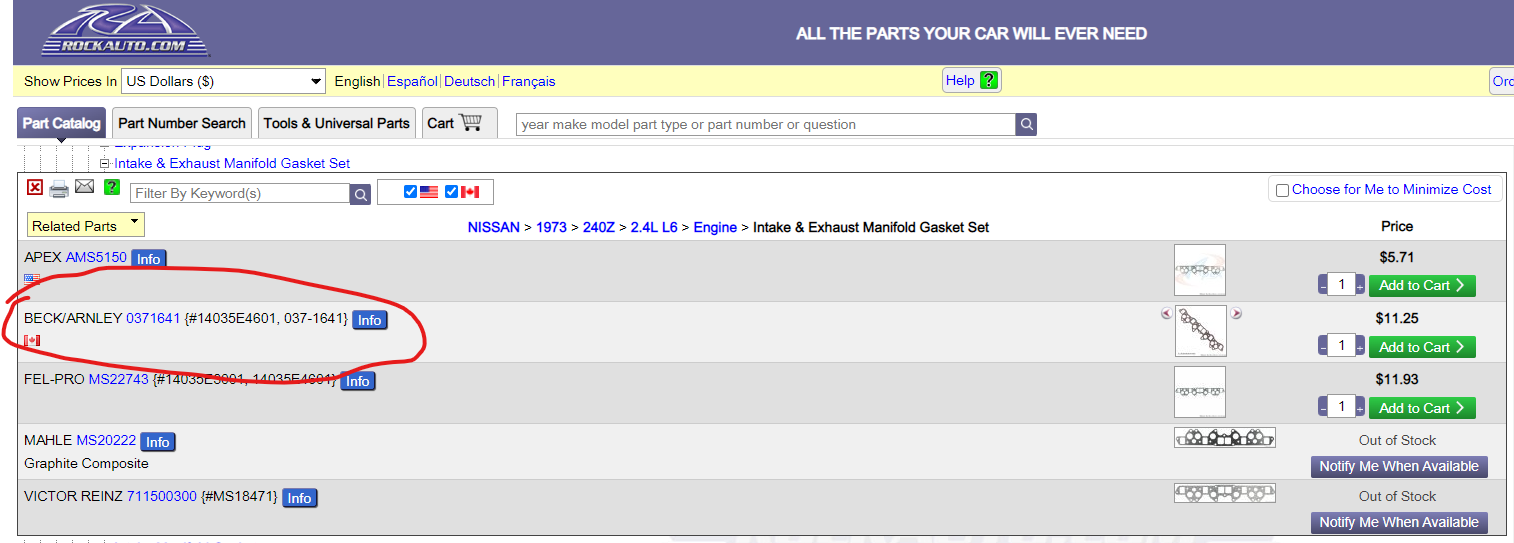1514x543 pixels.
Task: Click the main search magnifier button
Action: pos(1026,124)
